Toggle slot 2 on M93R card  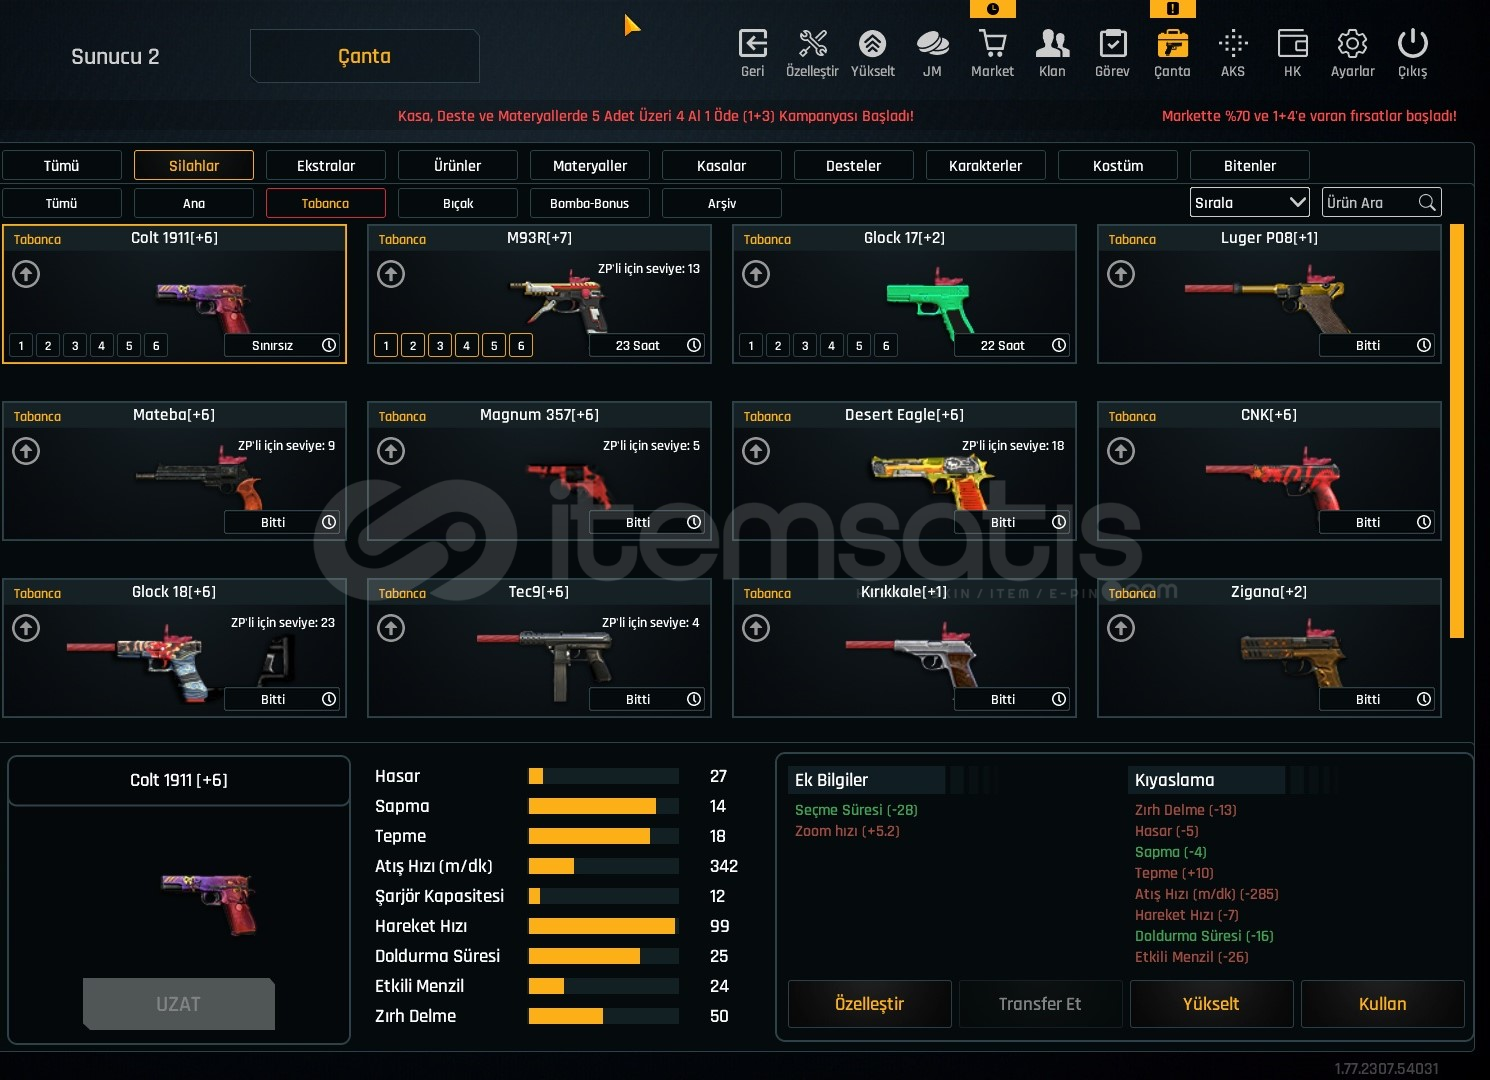413,346
